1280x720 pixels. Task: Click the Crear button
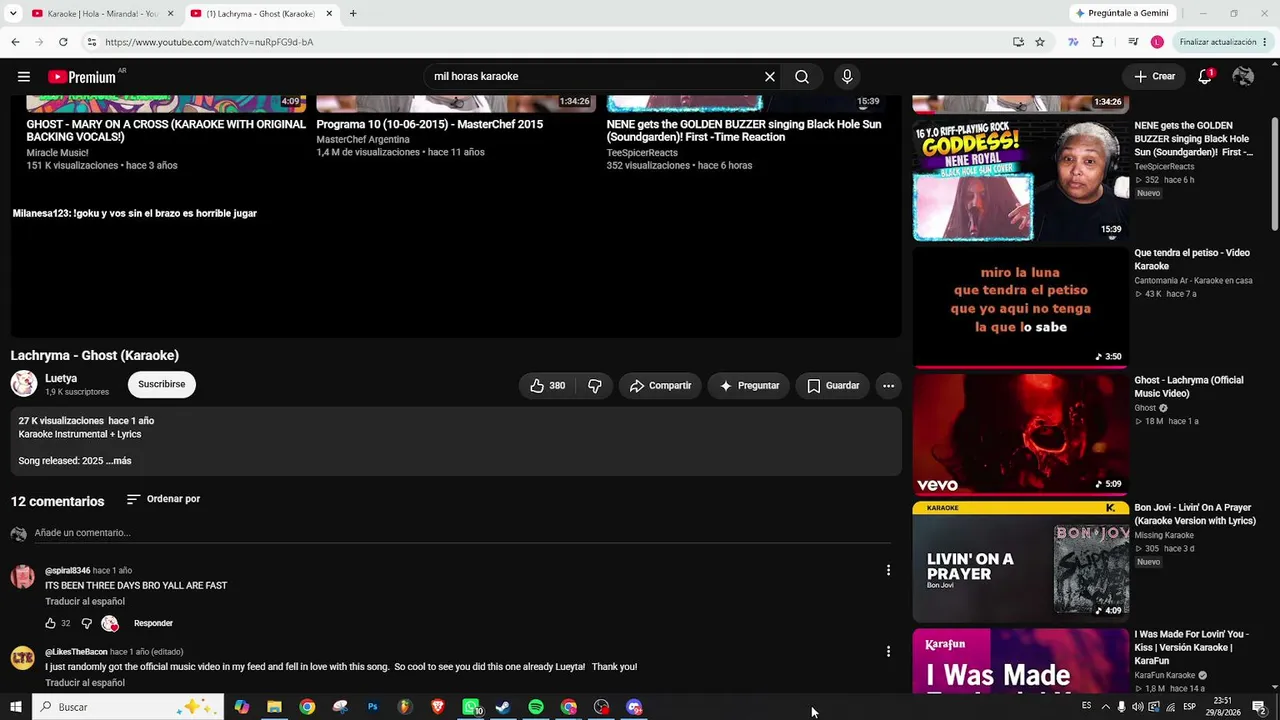point(1154,77)
